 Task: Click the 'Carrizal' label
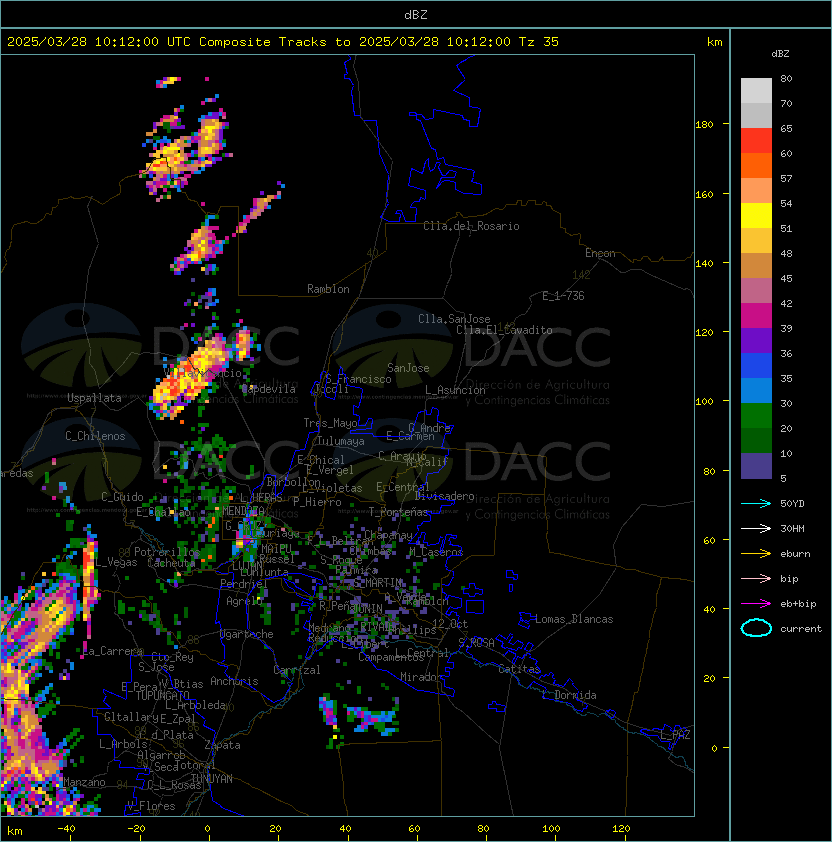tap(297, 670)
